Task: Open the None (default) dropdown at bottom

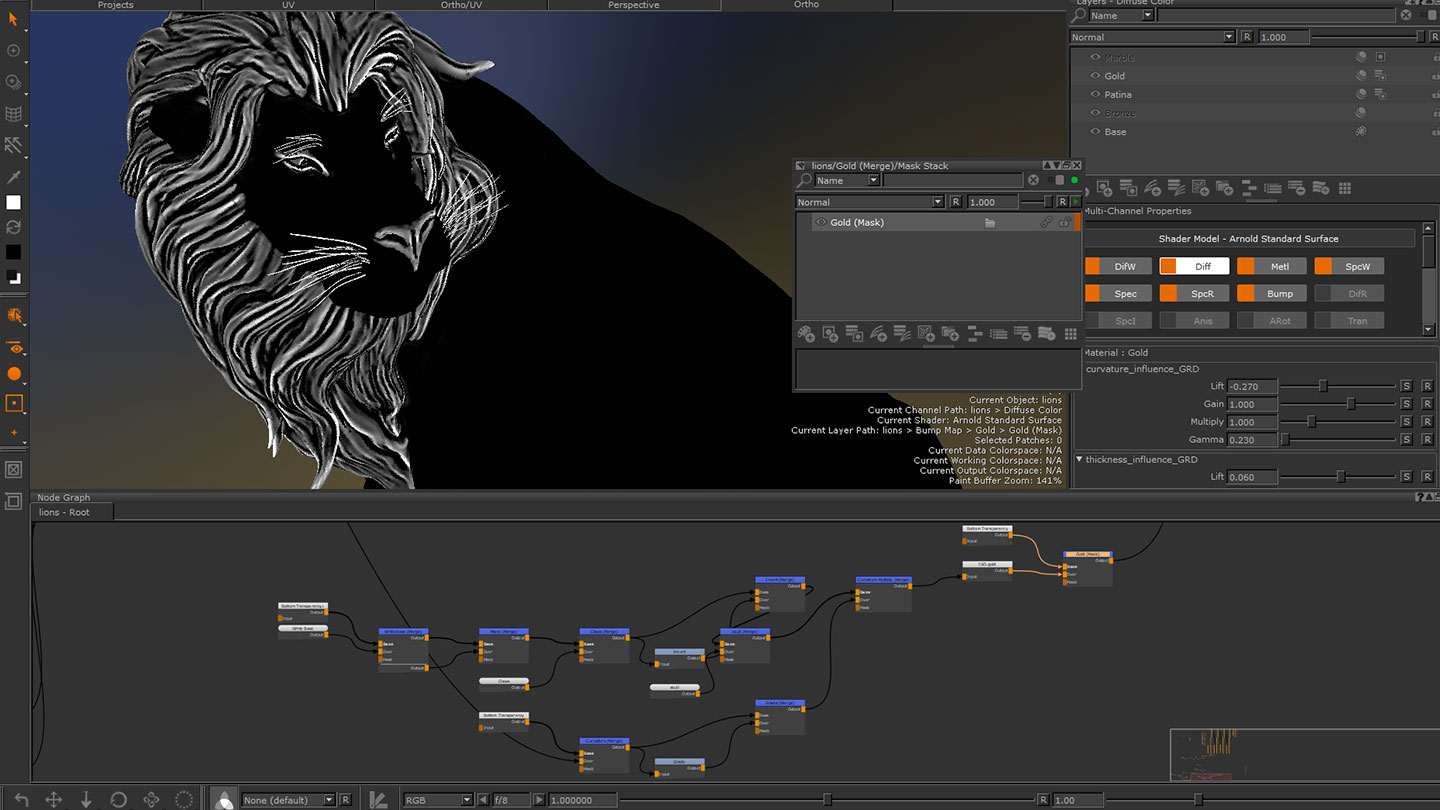Action: click(289, 800)
